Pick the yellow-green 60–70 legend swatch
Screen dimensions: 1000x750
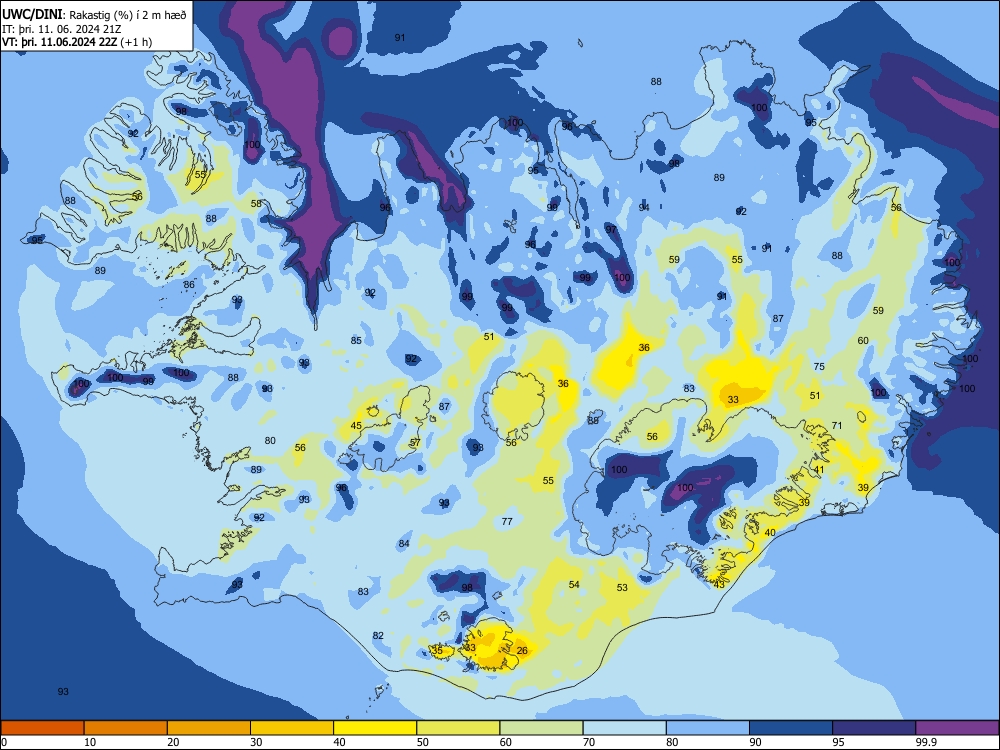pyautogui.click(x=541, y=728)
